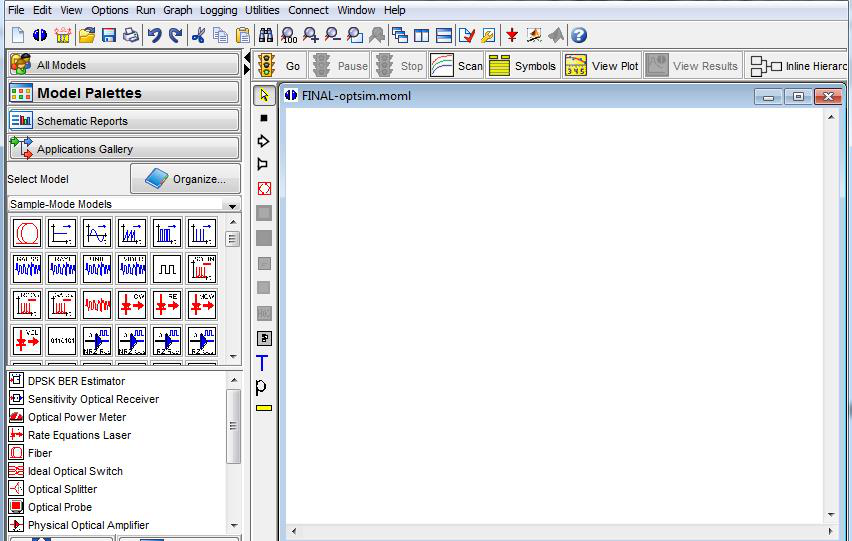Click the New file icon
This screenshot has height=541, width=852.
18,35
